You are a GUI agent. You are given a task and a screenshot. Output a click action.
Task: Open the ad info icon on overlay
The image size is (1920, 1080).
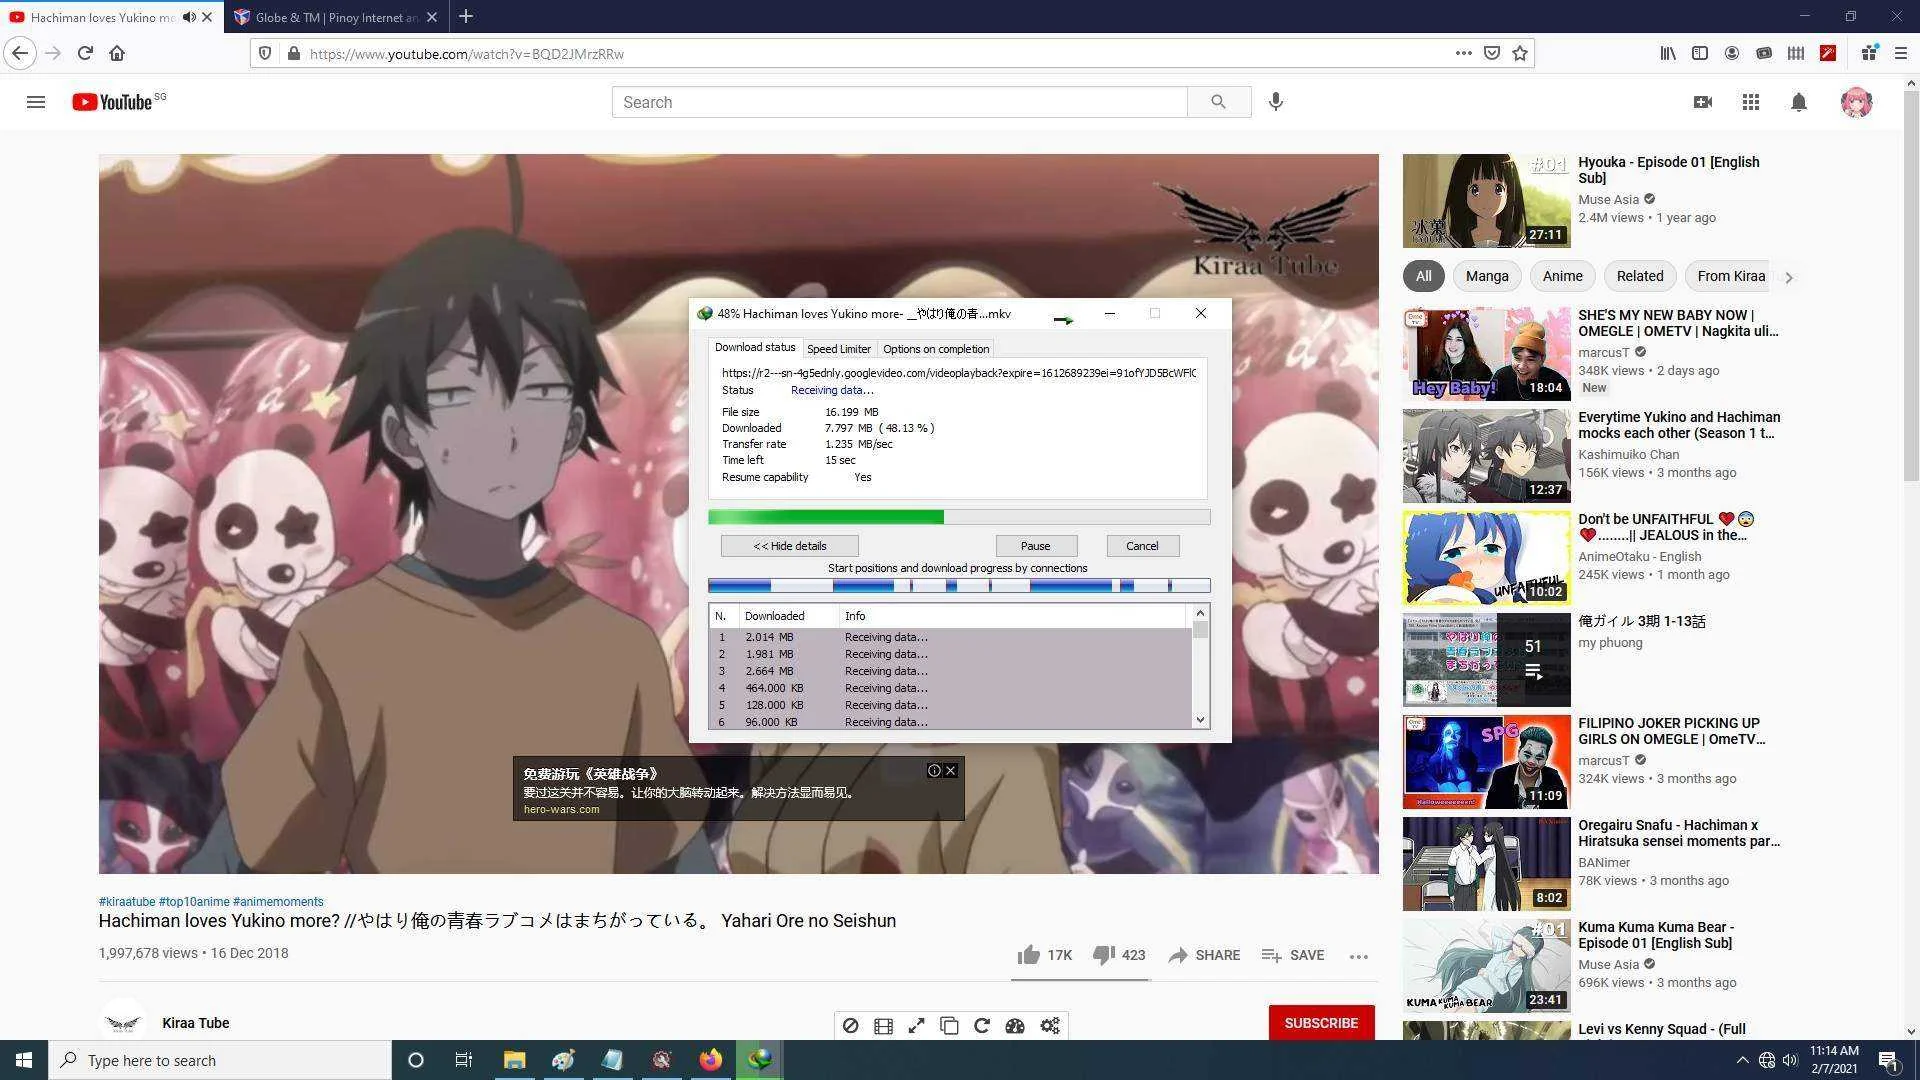(934, 770)
